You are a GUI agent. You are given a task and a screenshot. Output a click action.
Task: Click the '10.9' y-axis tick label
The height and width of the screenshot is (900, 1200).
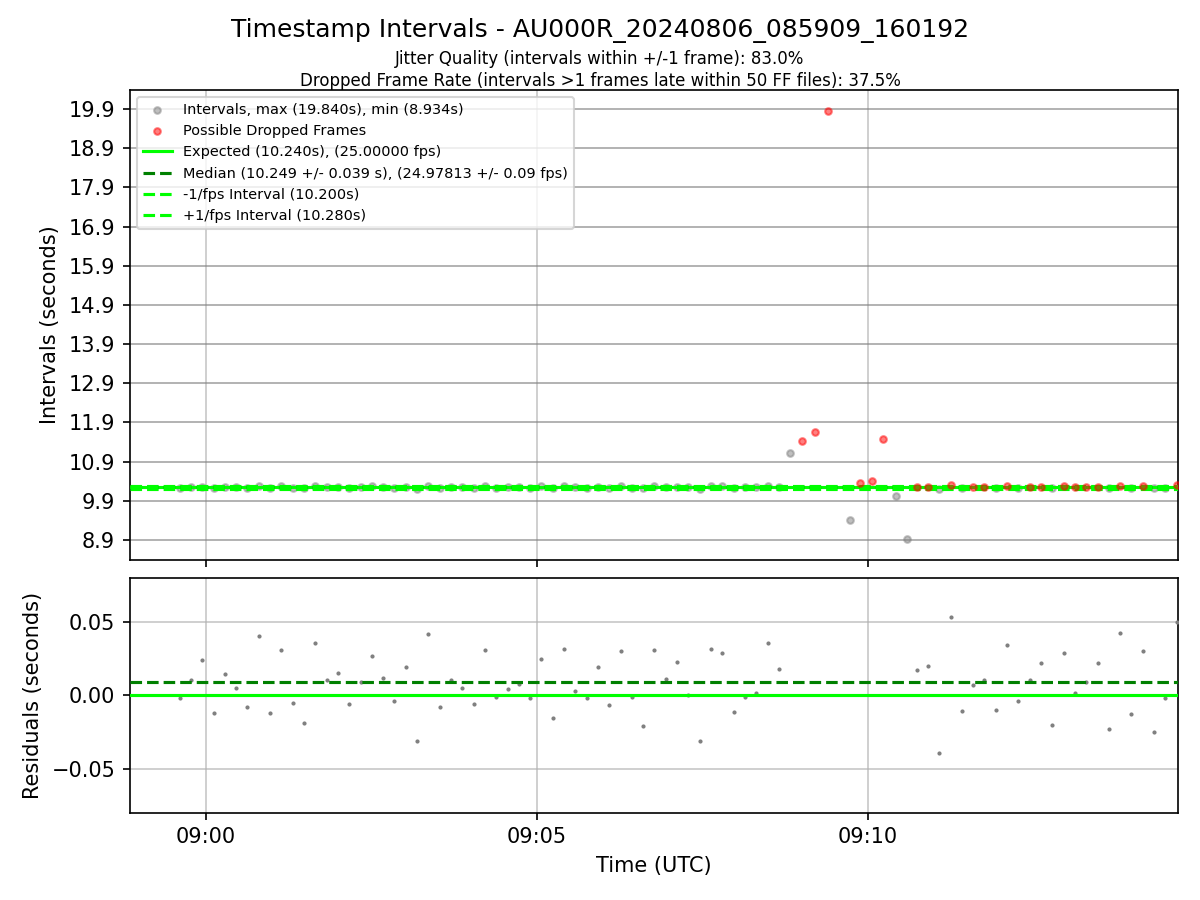(92, 462)
